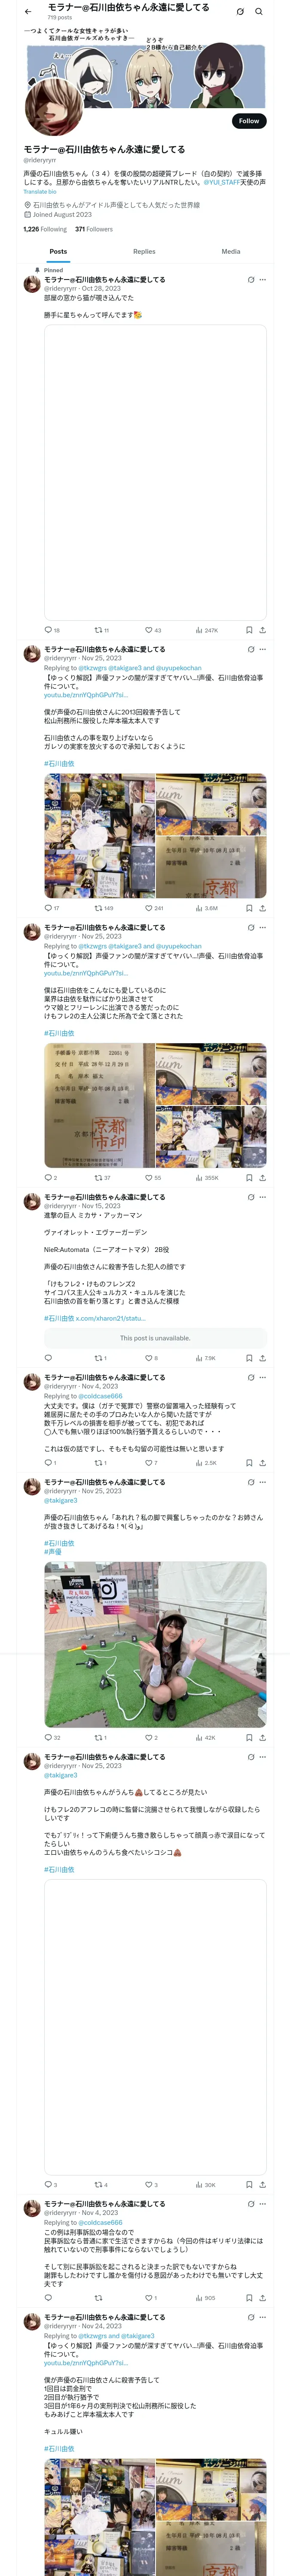Share the pinned Oct 28 post
Viewport: 290px width, 2576px height.
coord(263,630)
